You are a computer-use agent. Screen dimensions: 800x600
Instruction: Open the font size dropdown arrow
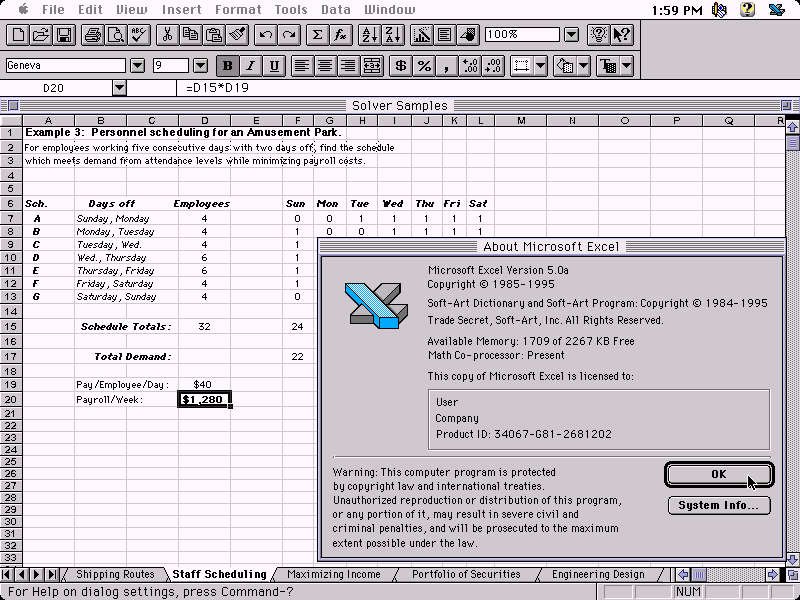(201, 65)
